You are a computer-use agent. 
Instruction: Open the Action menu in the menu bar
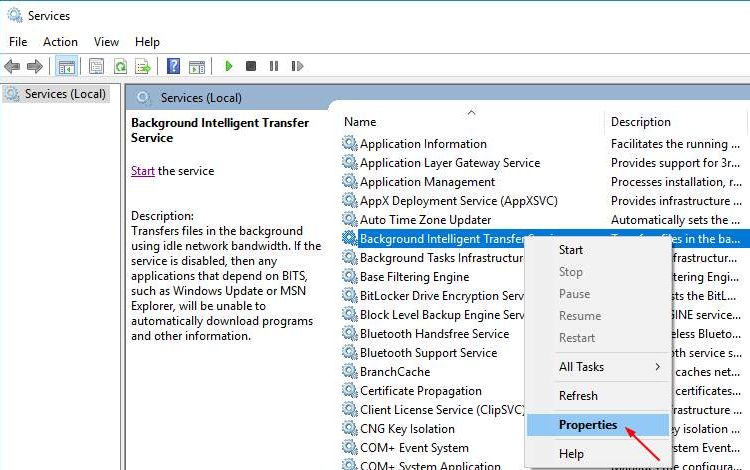click(60, 42)
